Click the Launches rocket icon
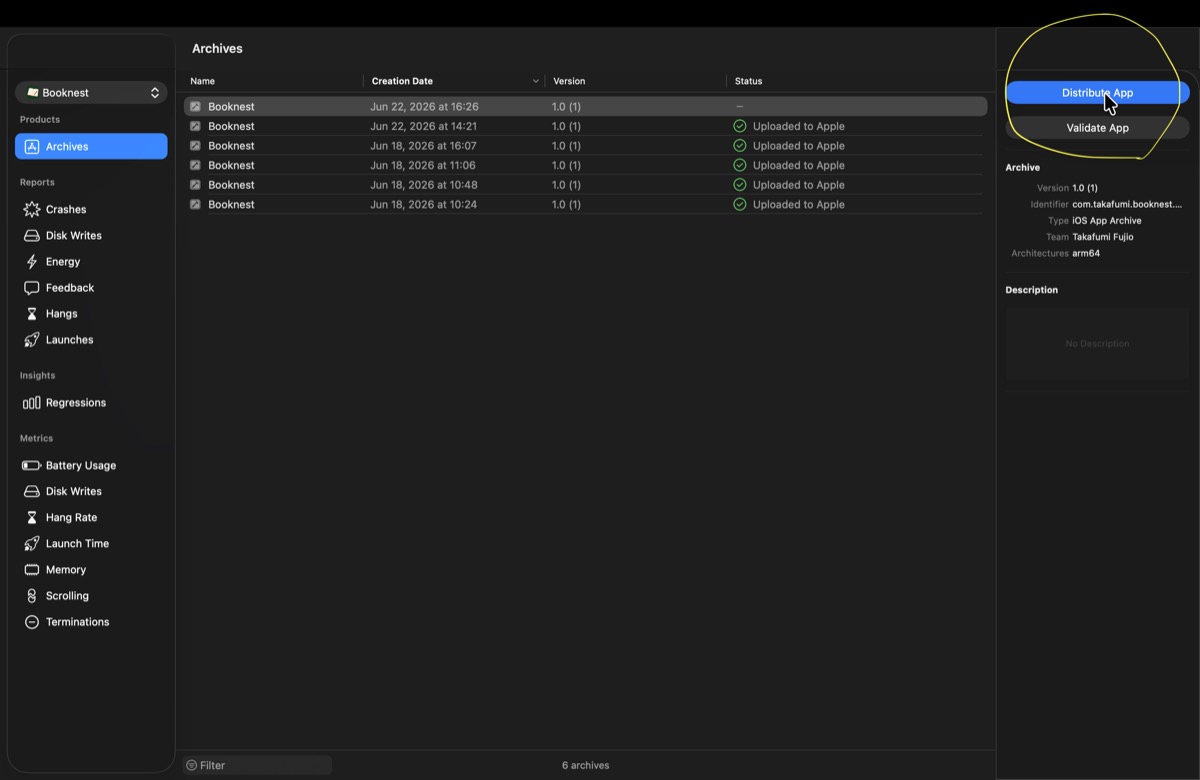Viewport: 1200px width, 780px height. pyautogui.click(x=31, y=340)
